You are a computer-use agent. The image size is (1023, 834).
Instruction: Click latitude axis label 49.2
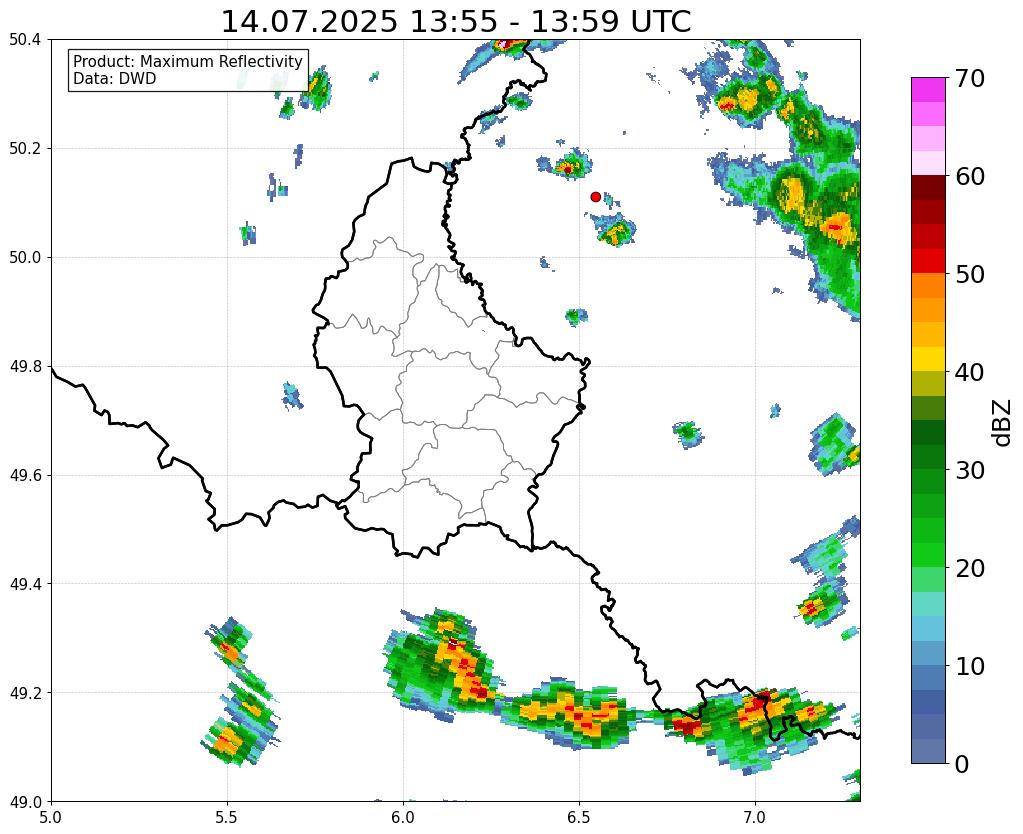25,693
